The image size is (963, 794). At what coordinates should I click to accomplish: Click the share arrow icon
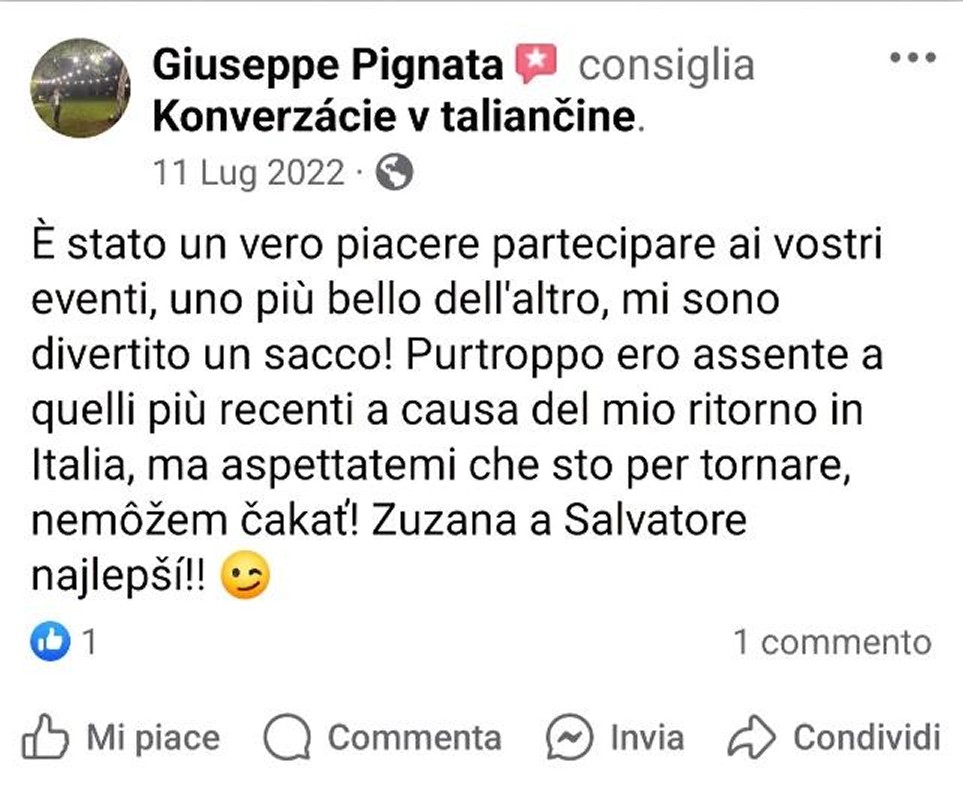click(x=752, y=737)
